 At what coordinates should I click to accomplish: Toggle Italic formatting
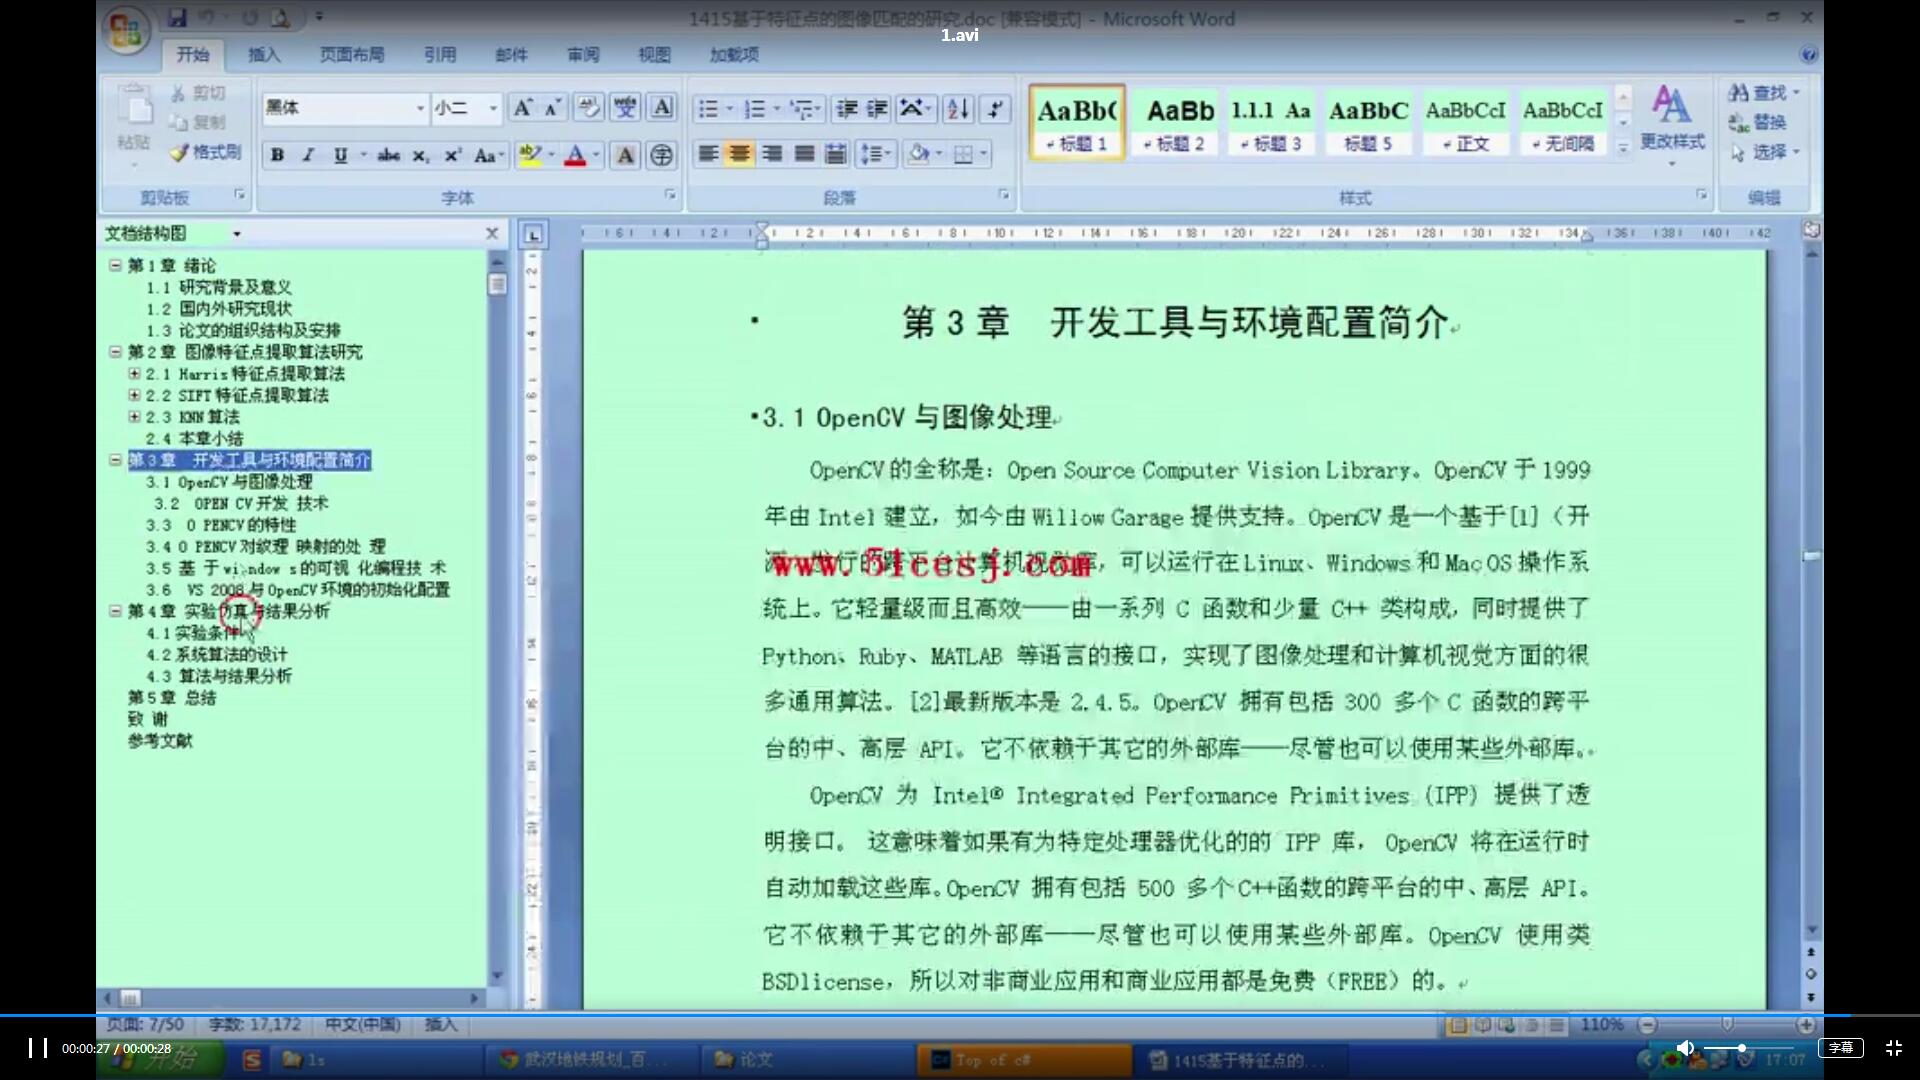[308, 155]
